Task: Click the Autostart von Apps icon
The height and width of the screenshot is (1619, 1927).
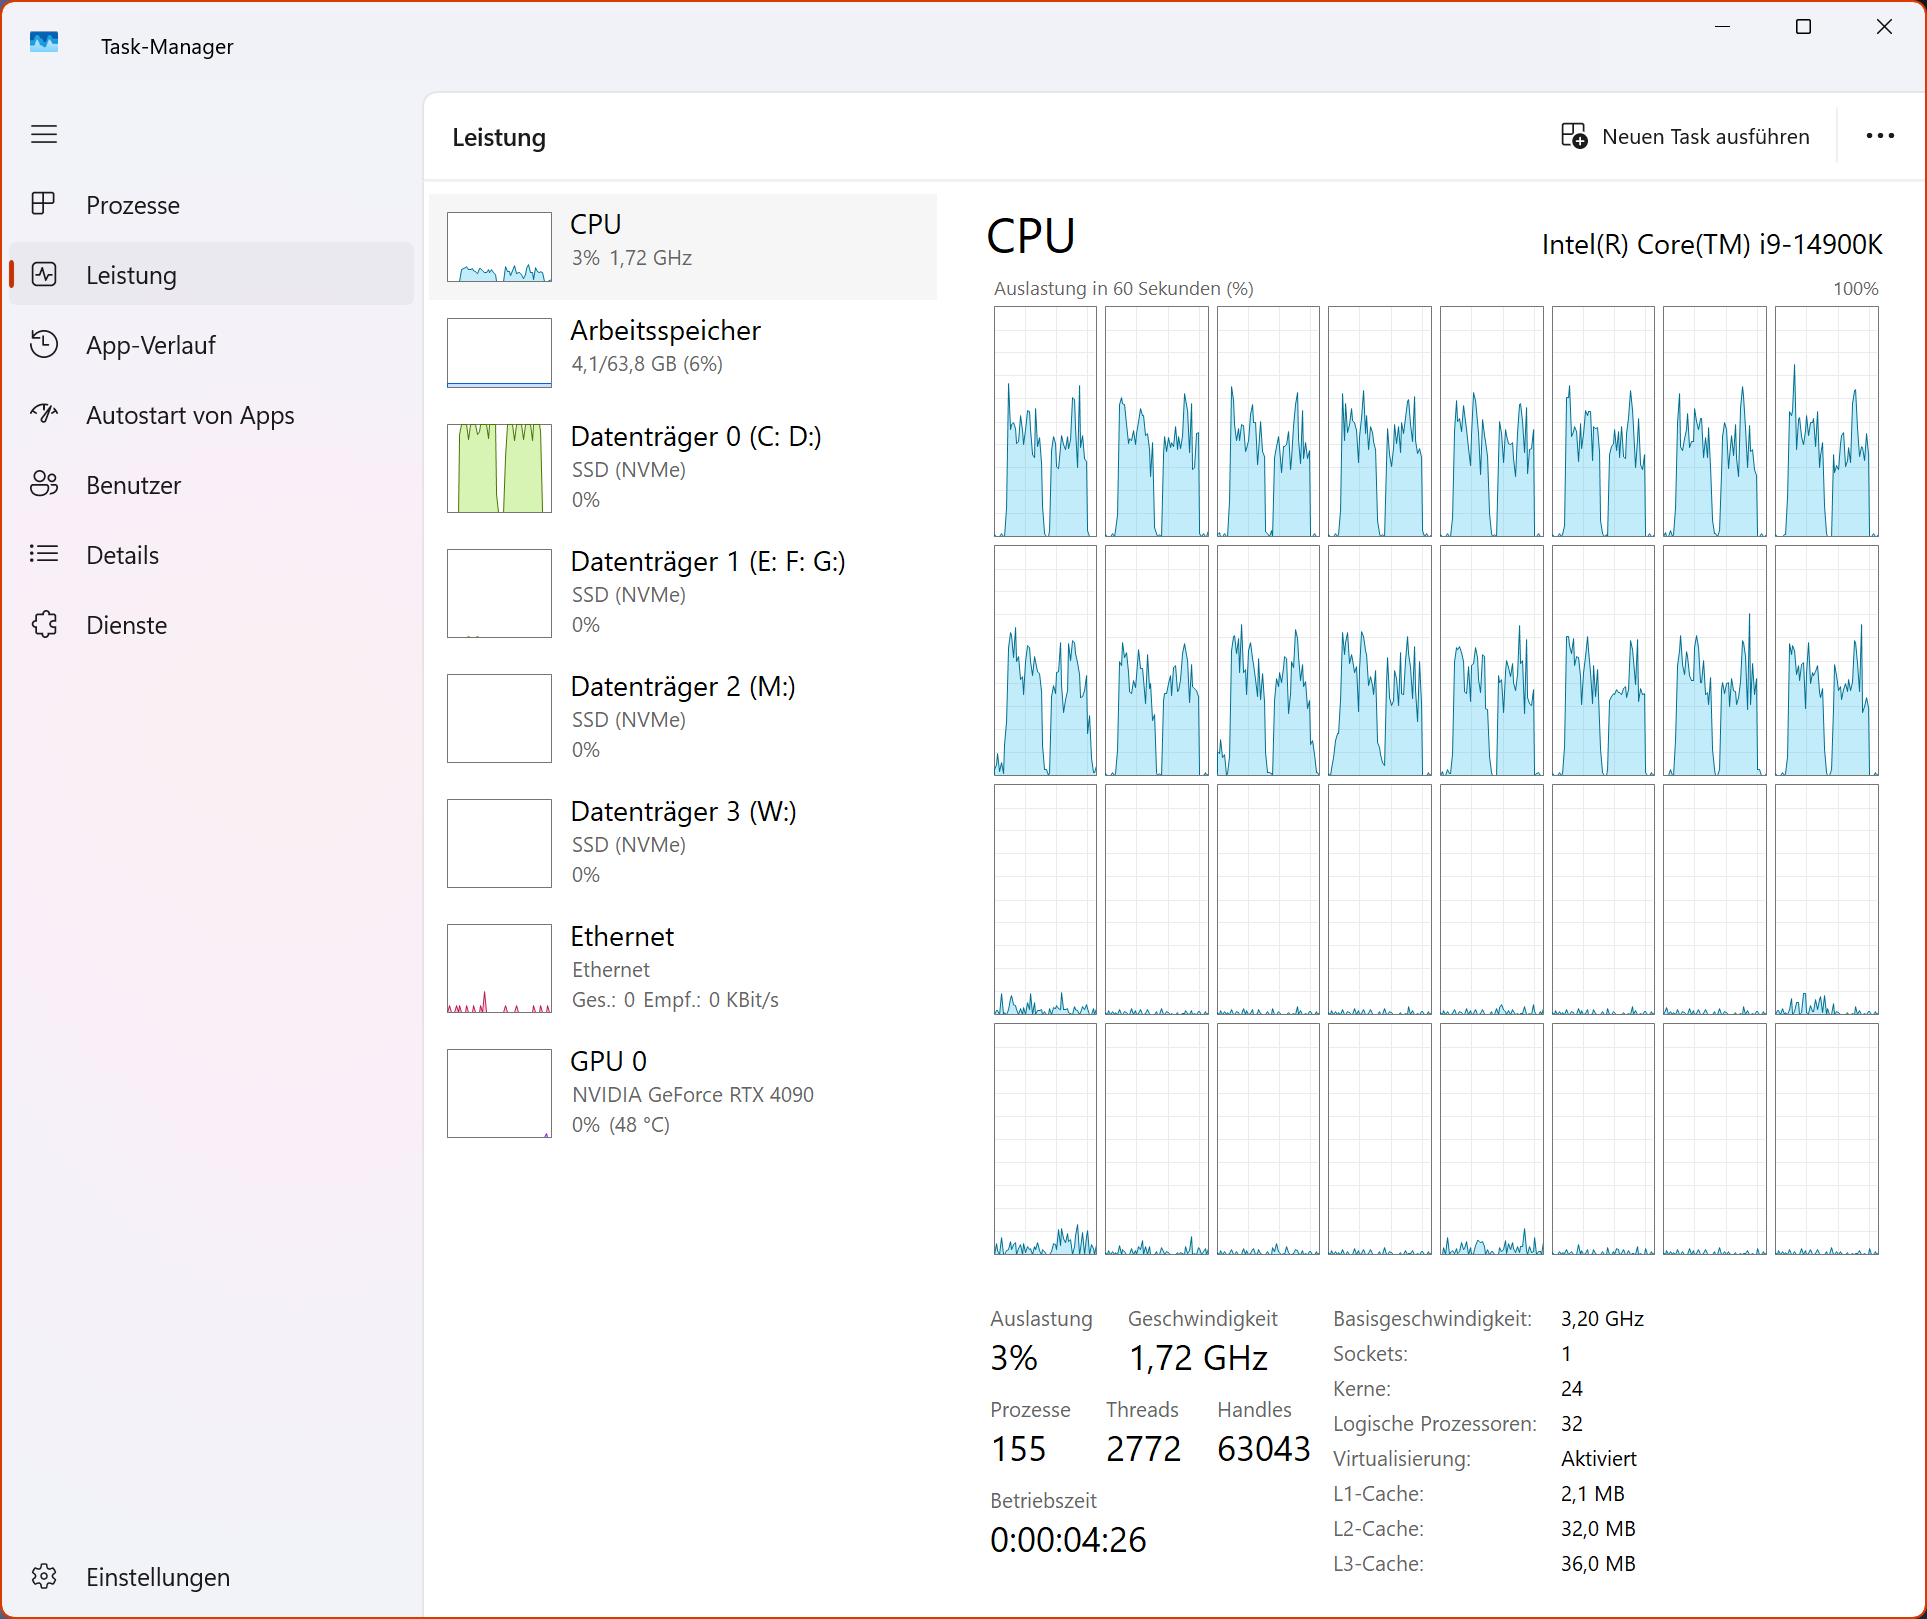Action: point(44,414)
